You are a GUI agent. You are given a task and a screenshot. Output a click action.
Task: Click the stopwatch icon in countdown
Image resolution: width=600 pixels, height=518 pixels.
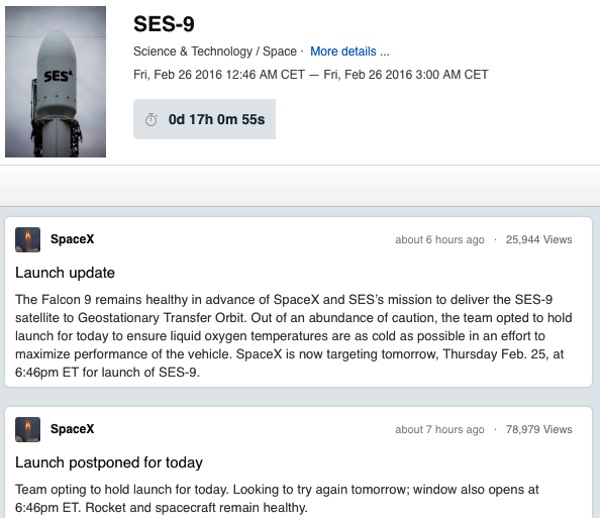pyautogui.click(x=151, y=119)
